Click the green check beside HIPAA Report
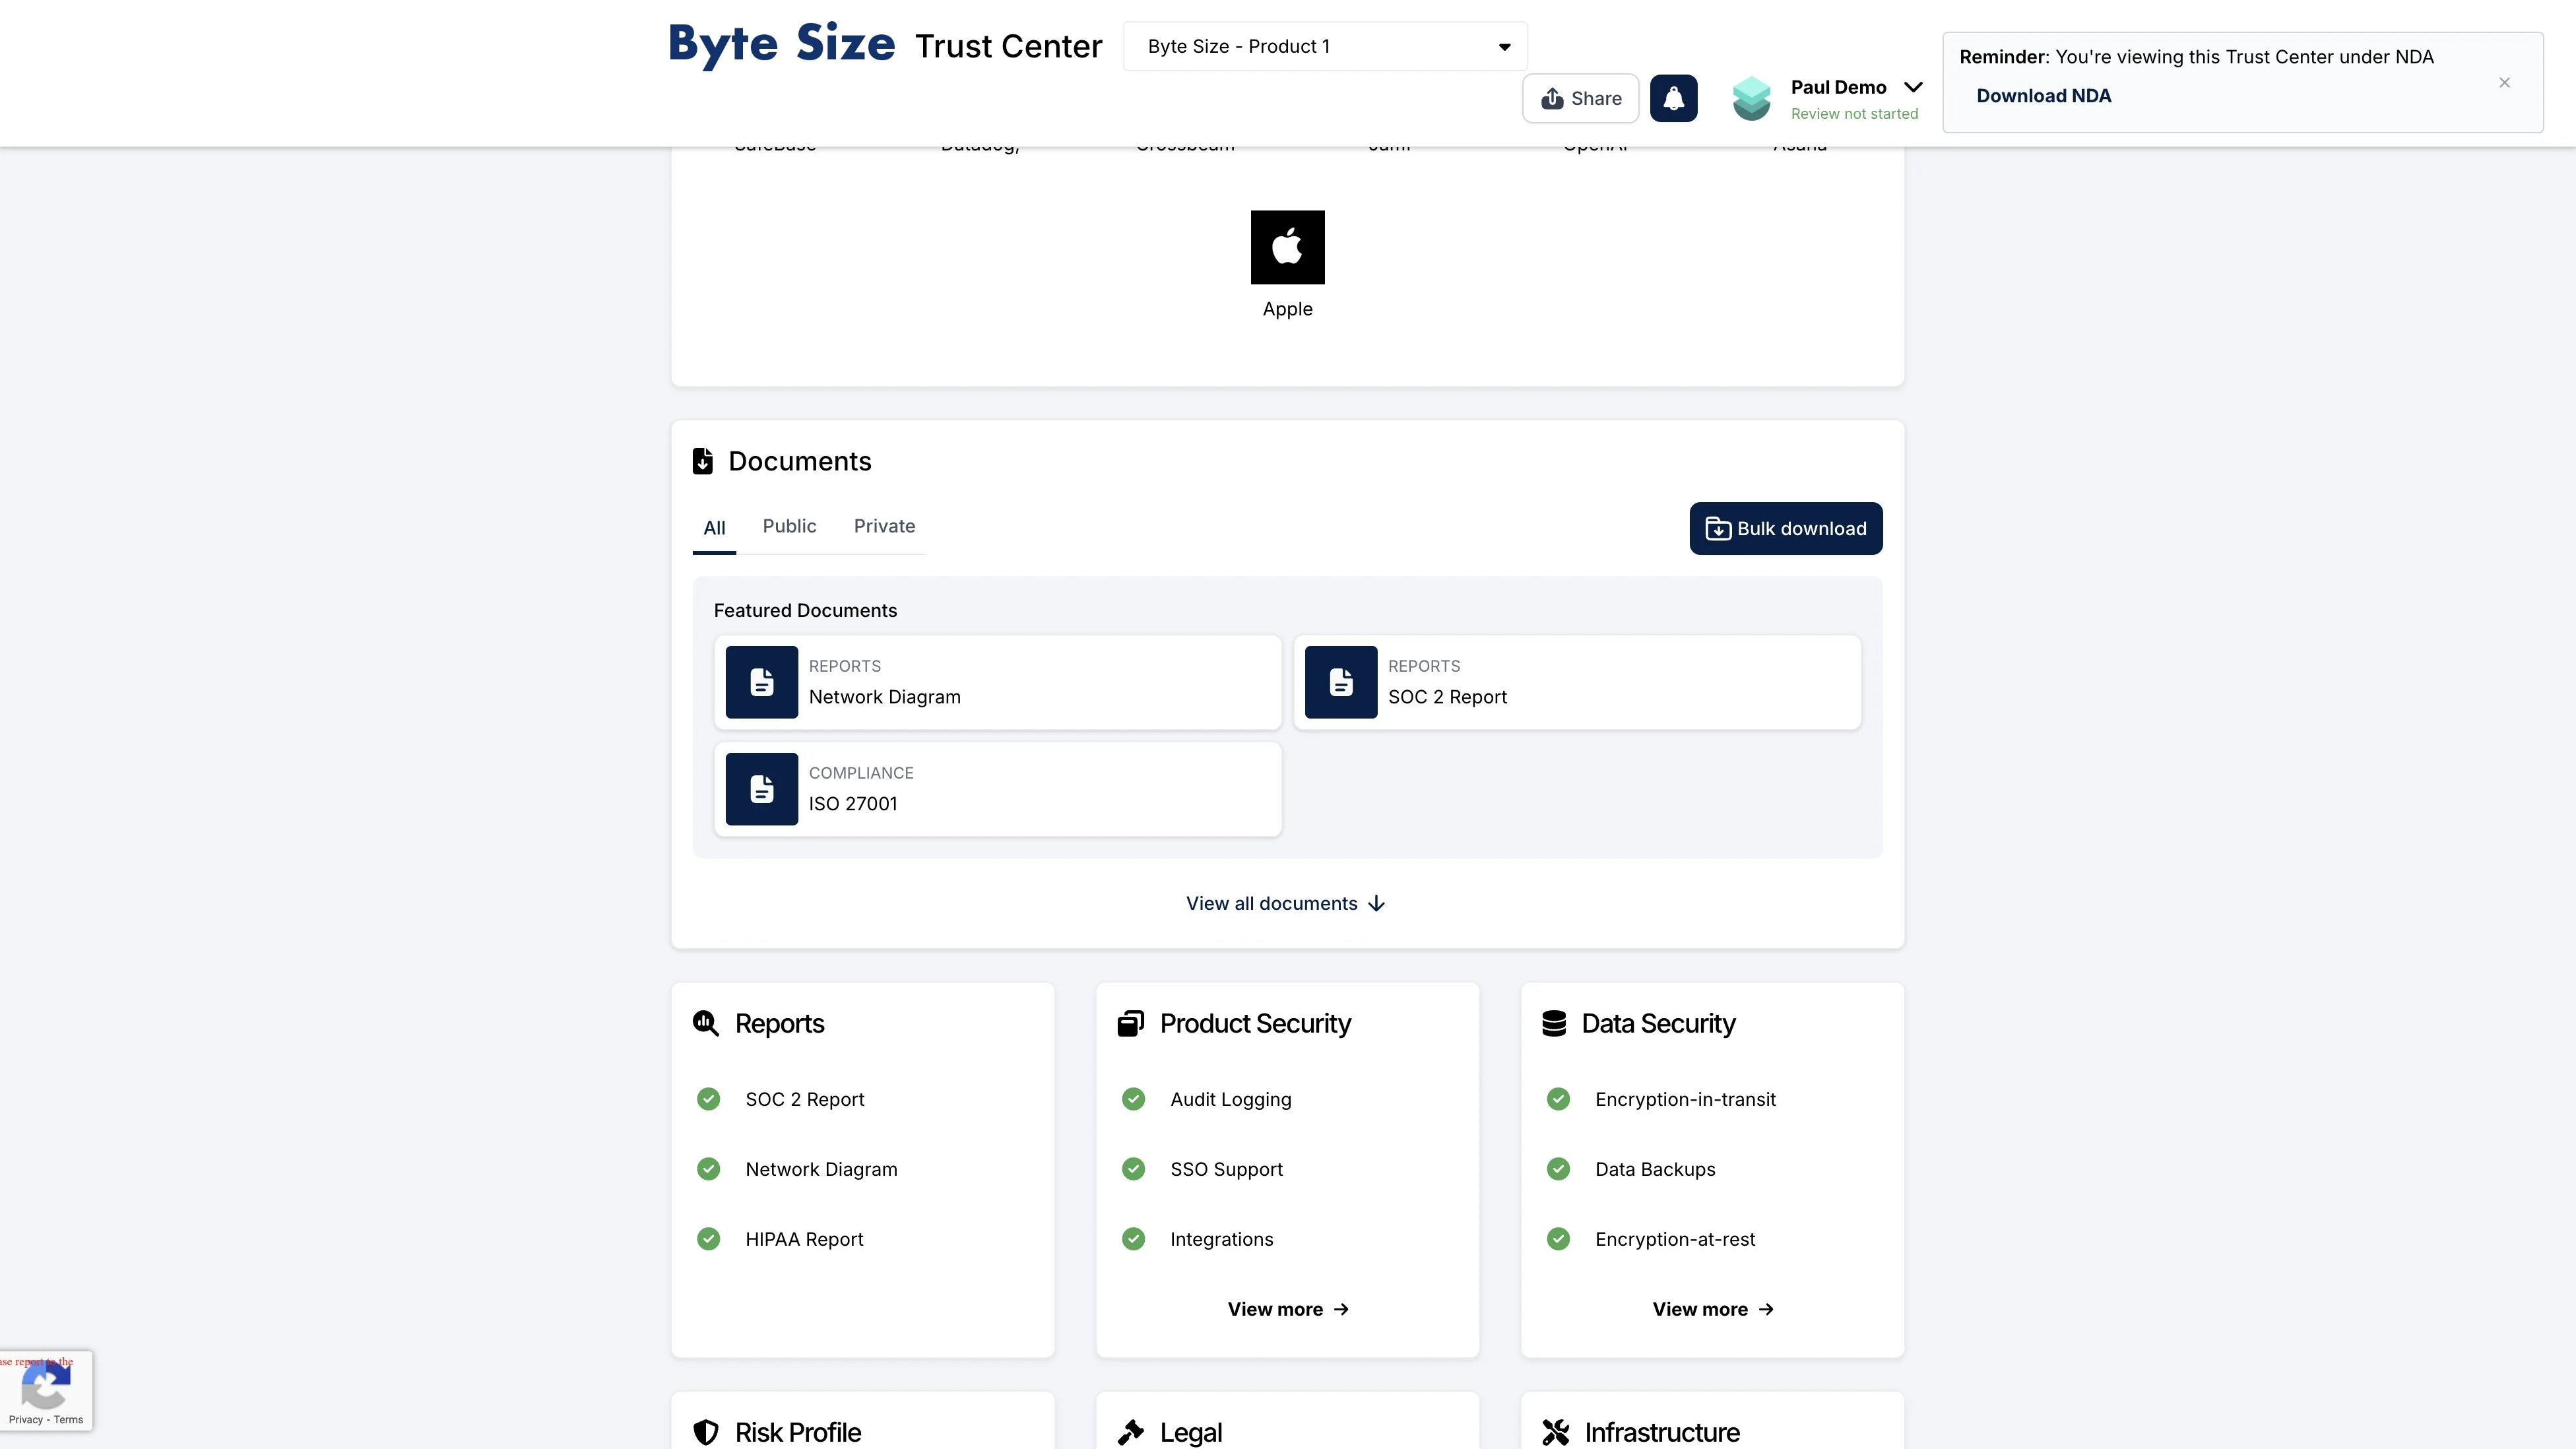Screen dimensions: 2576x1449 click(x=708, y=1239)
